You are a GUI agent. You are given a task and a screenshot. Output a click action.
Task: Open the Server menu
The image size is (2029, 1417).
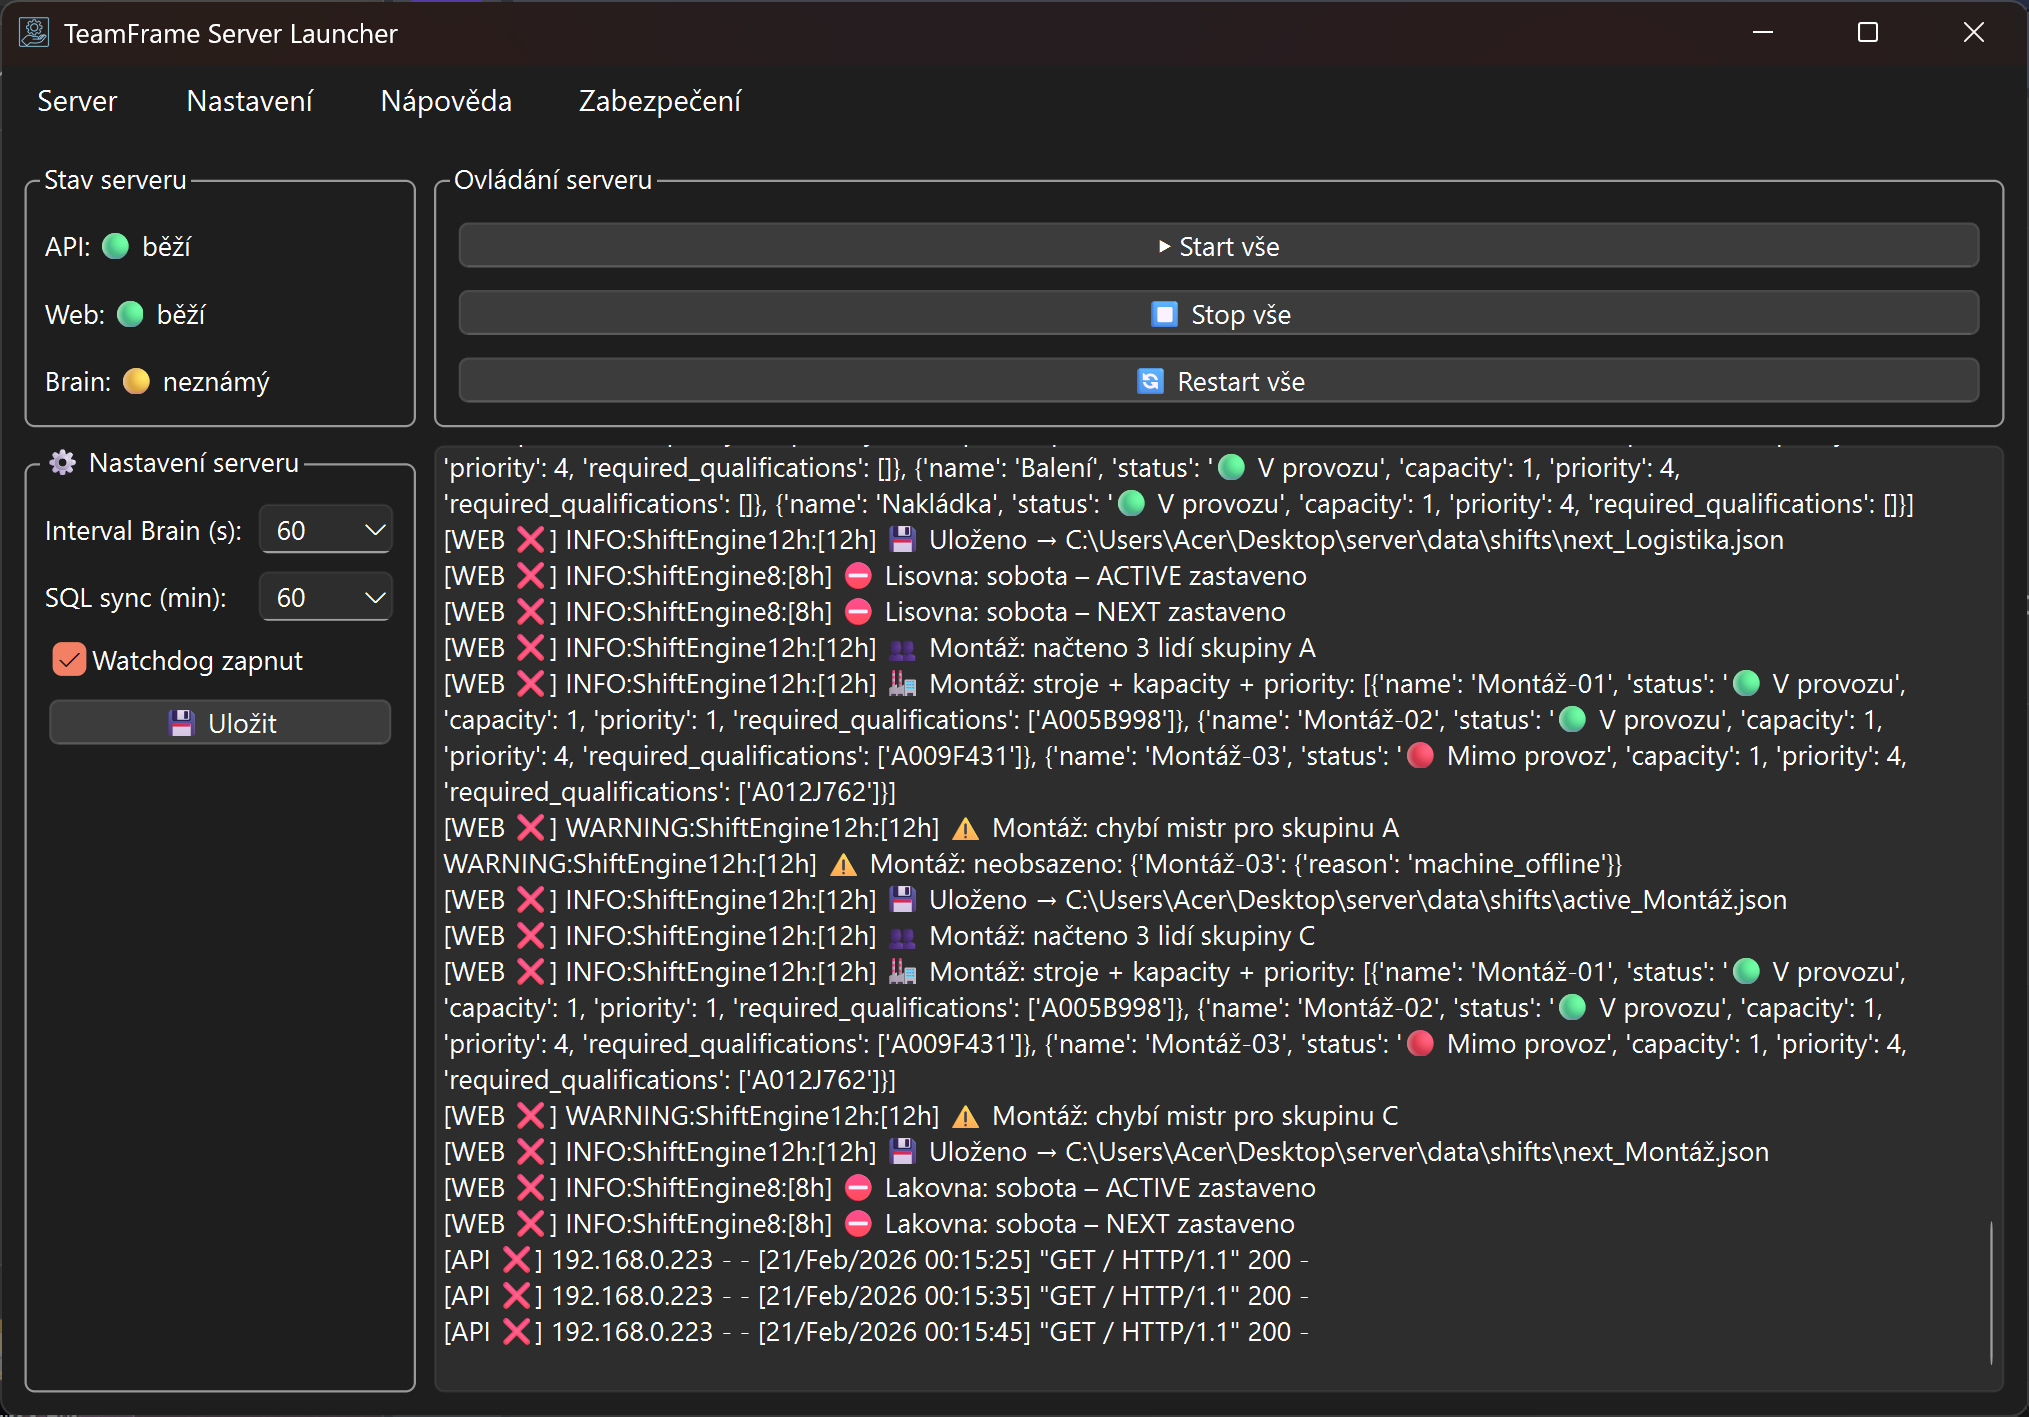point(77,101)
